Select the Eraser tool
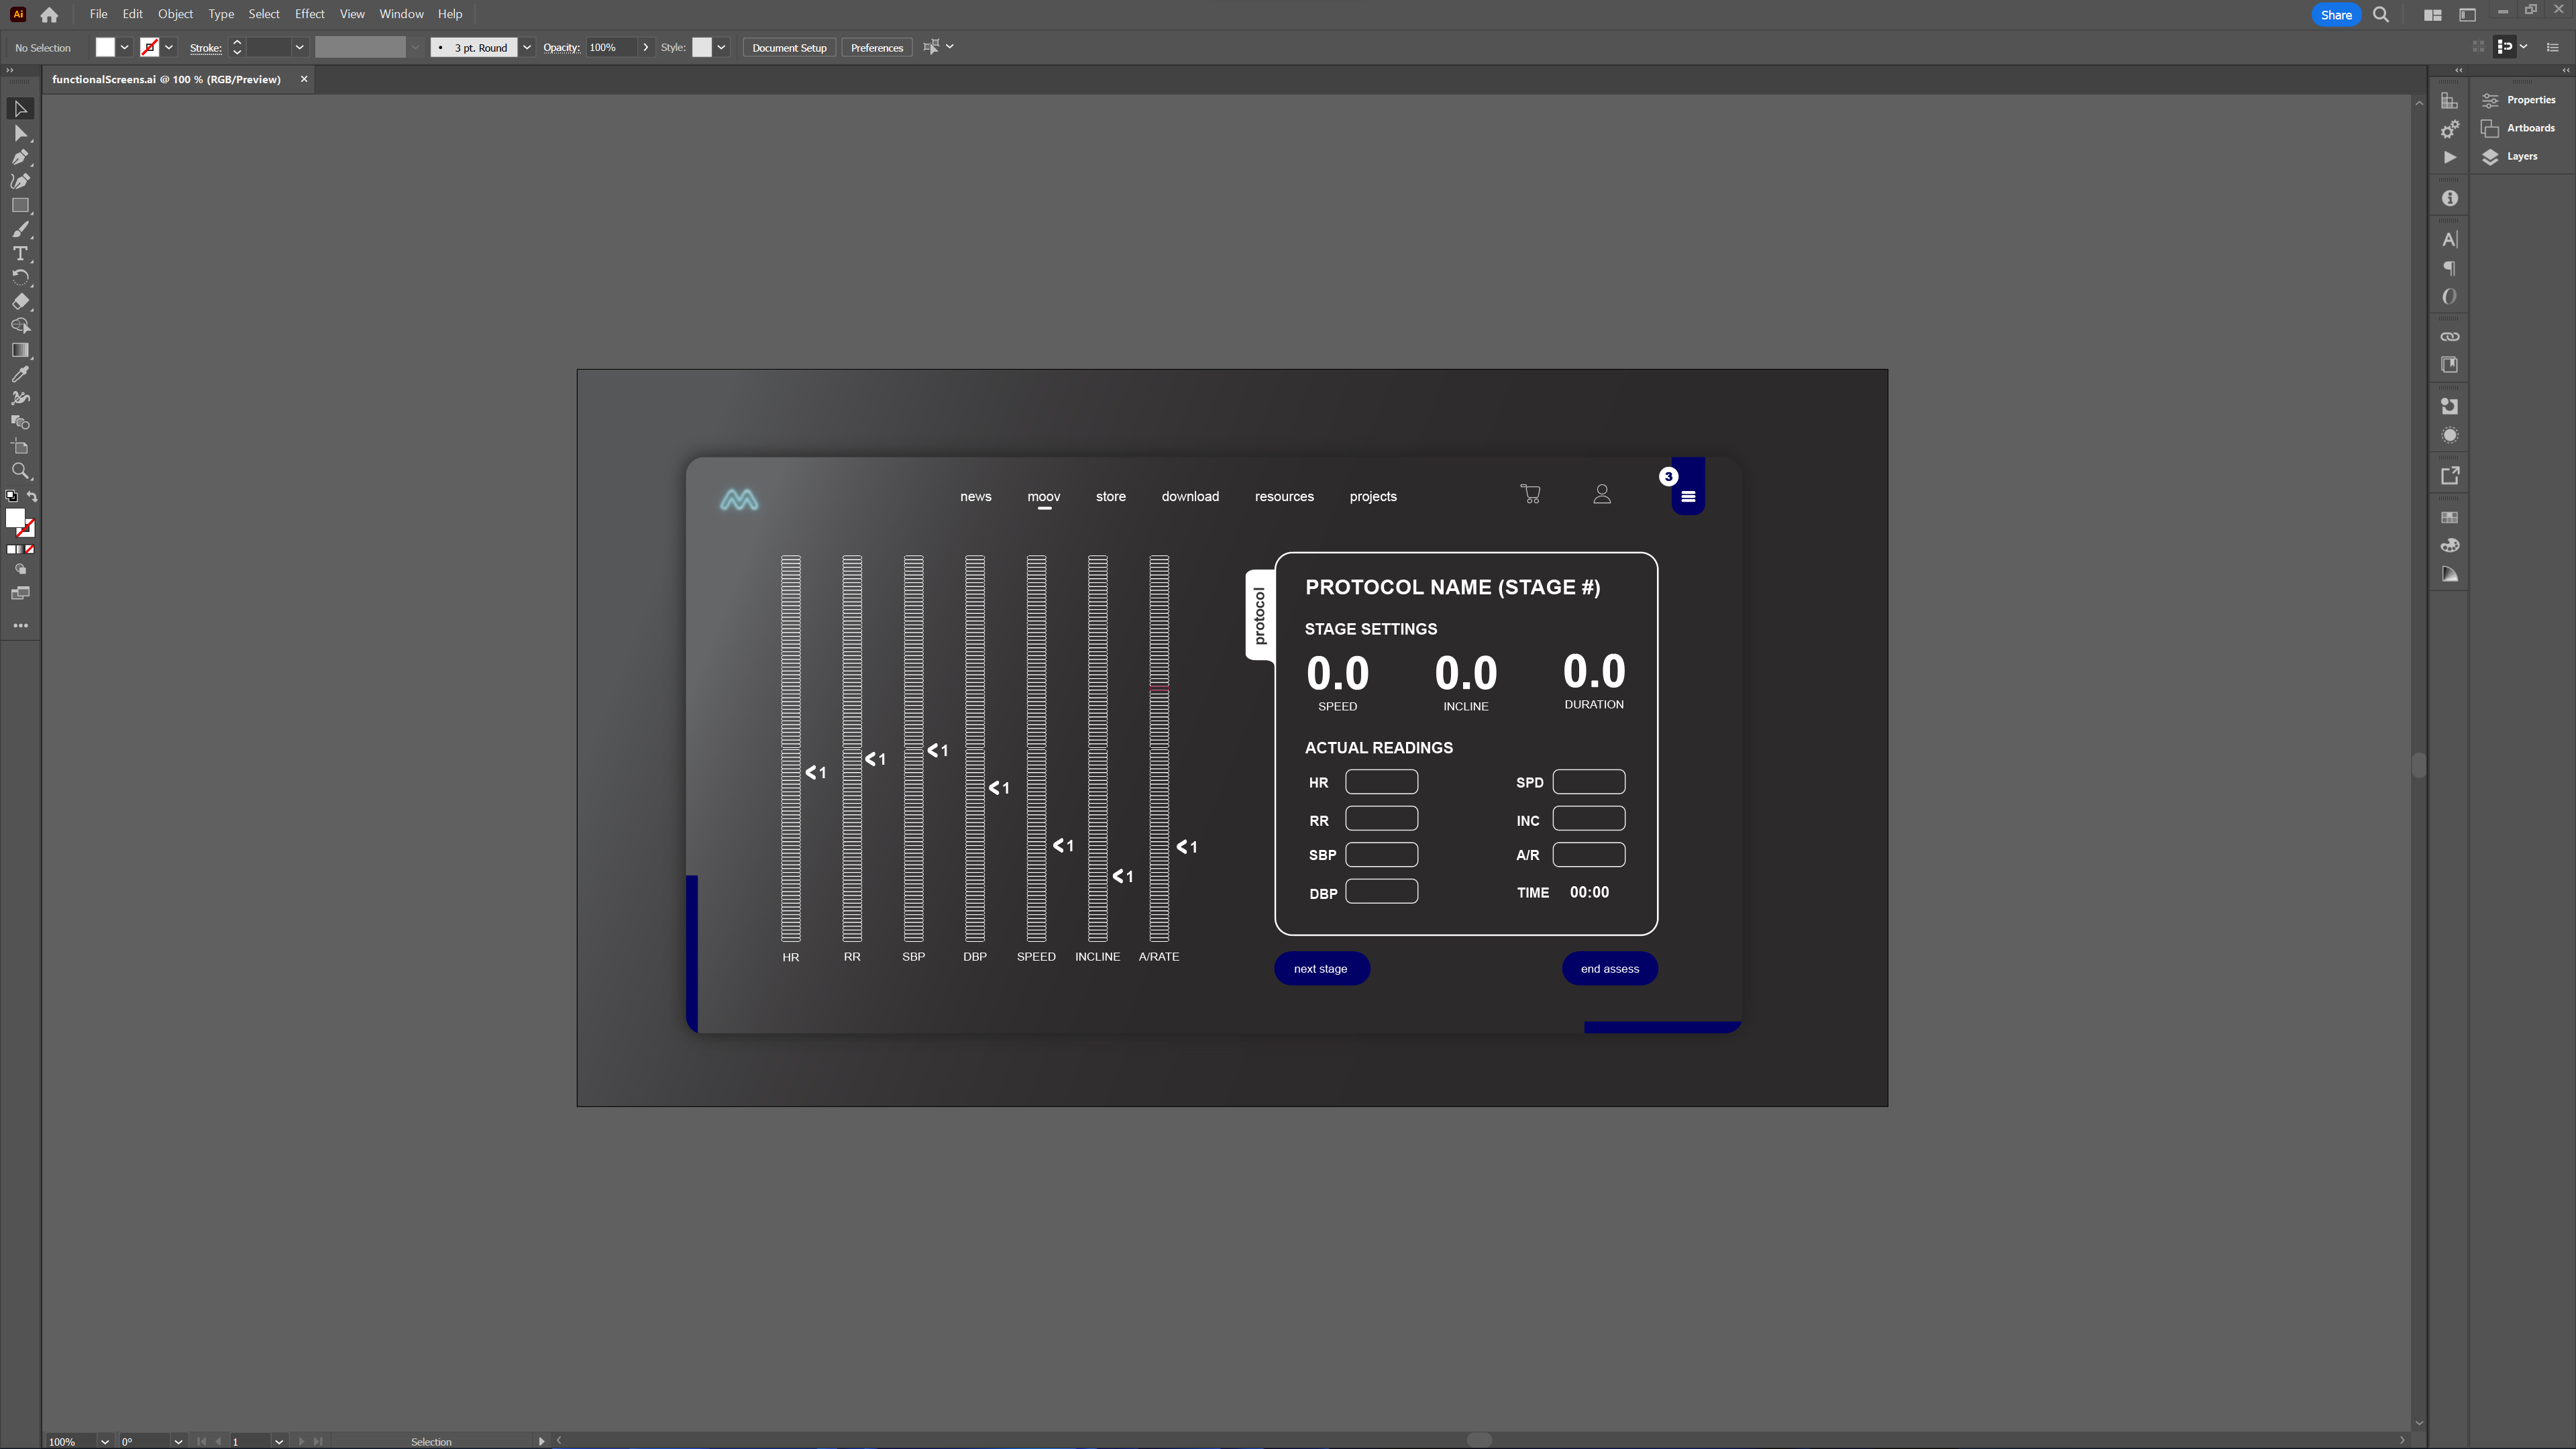 tap(20, 302)
